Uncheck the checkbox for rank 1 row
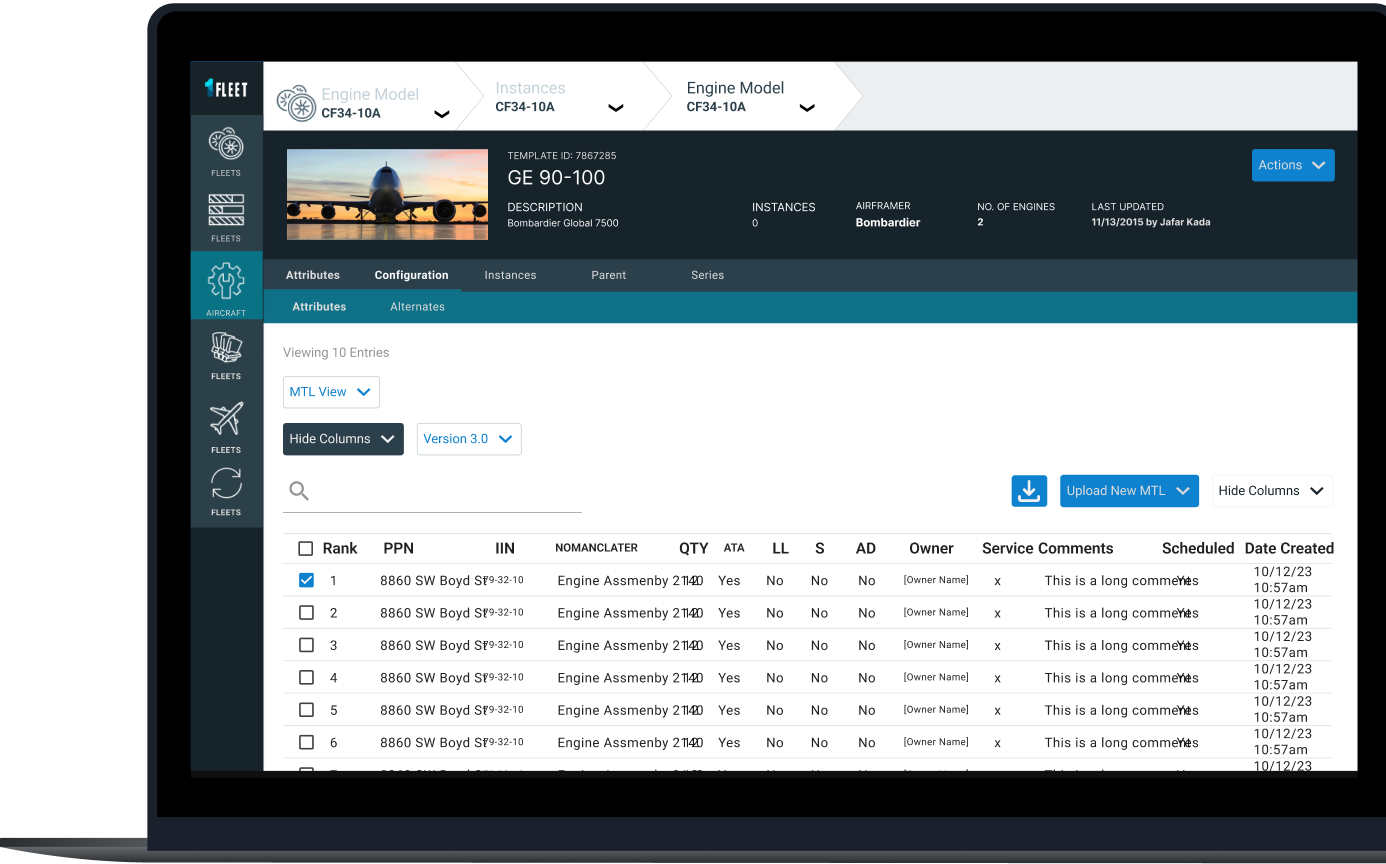Viewport: 1386px width, 864px height. (306, 580)
